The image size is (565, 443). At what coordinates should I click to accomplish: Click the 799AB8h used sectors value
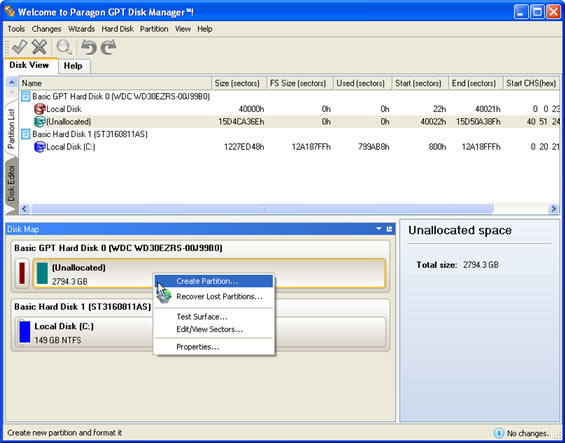[x=373, y=147]
